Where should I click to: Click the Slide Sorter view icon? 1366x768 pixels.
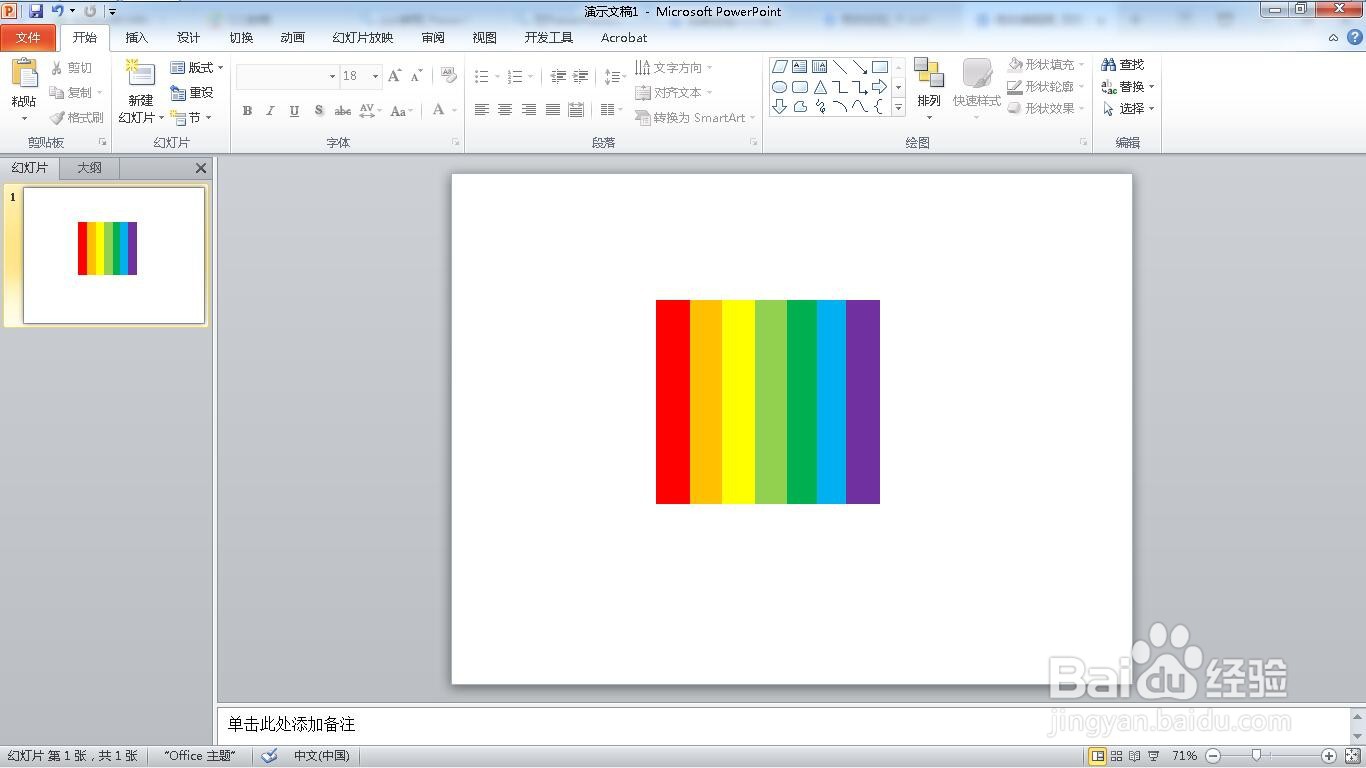point(1117,756)
